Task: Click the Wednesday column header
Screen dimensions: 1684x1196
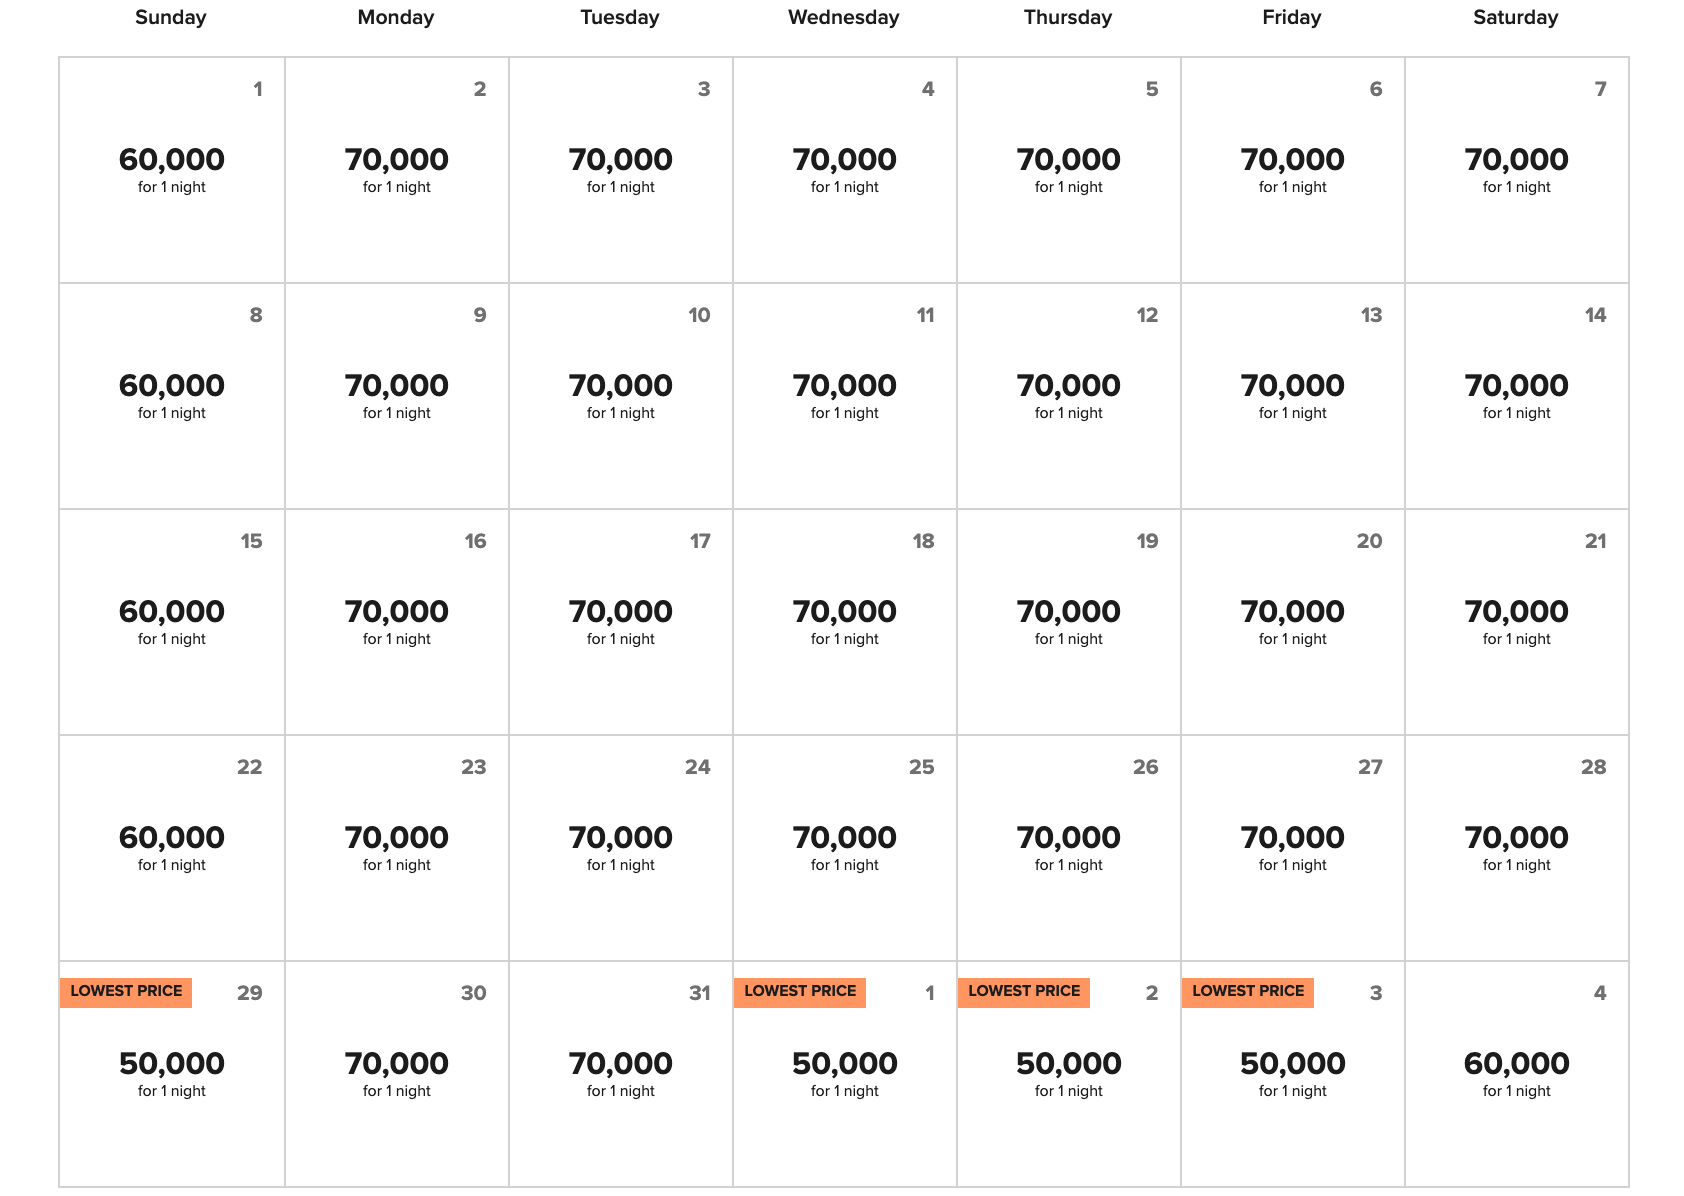Action: (x=844, y=16)
